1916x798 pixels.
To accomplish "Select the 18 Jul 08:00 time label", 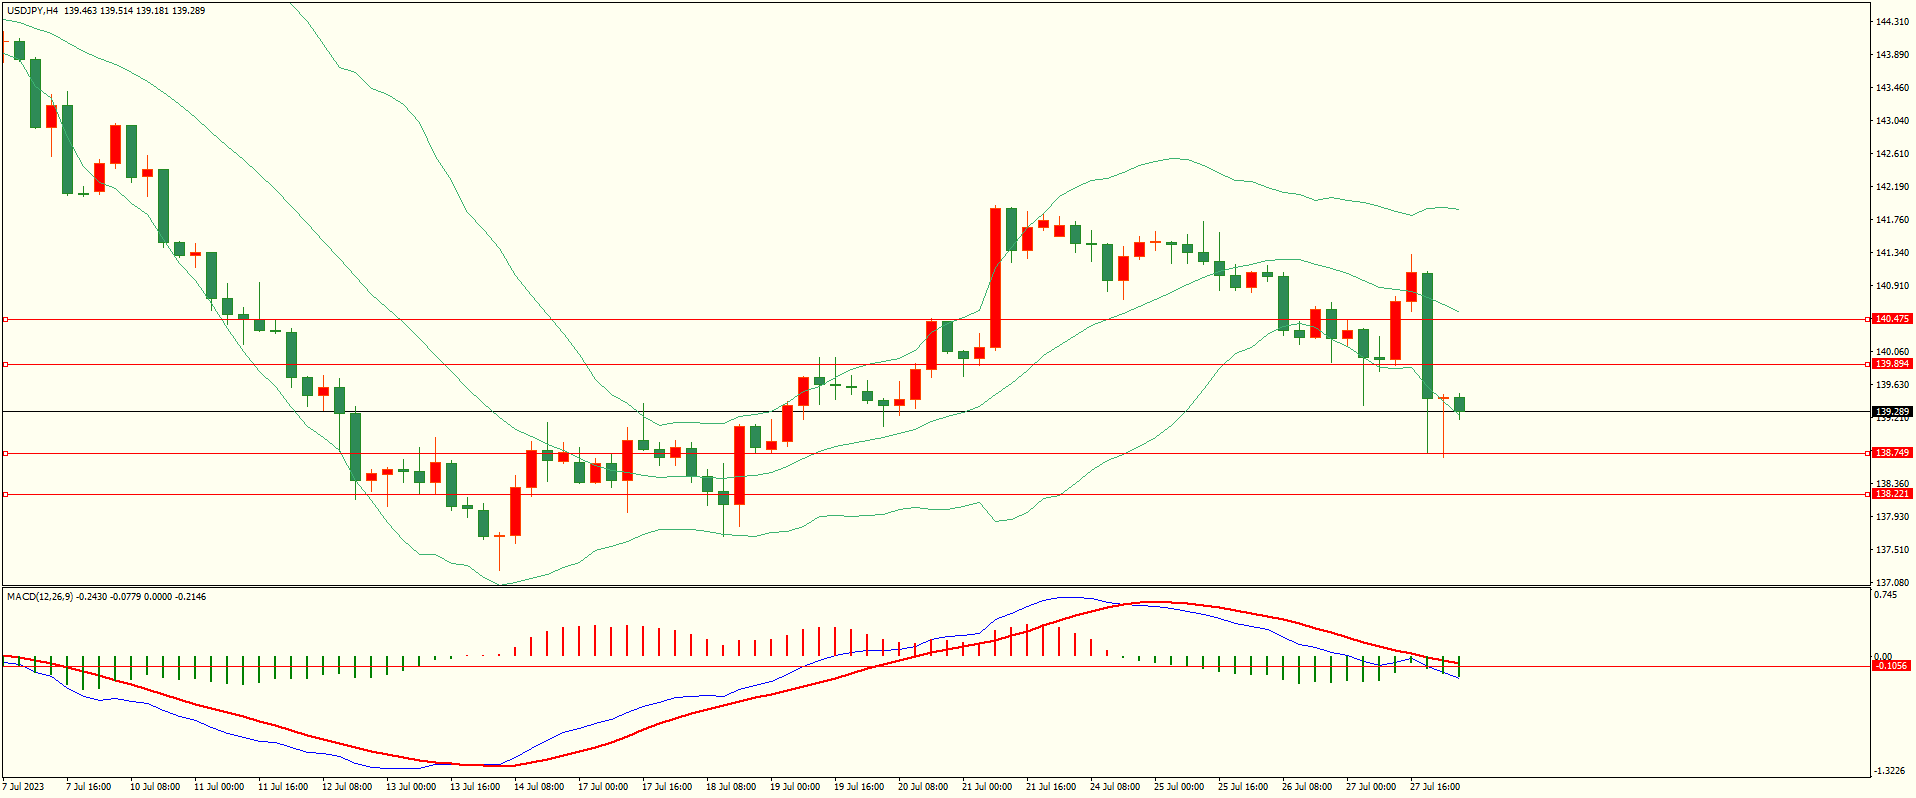I will coord(731,787).
